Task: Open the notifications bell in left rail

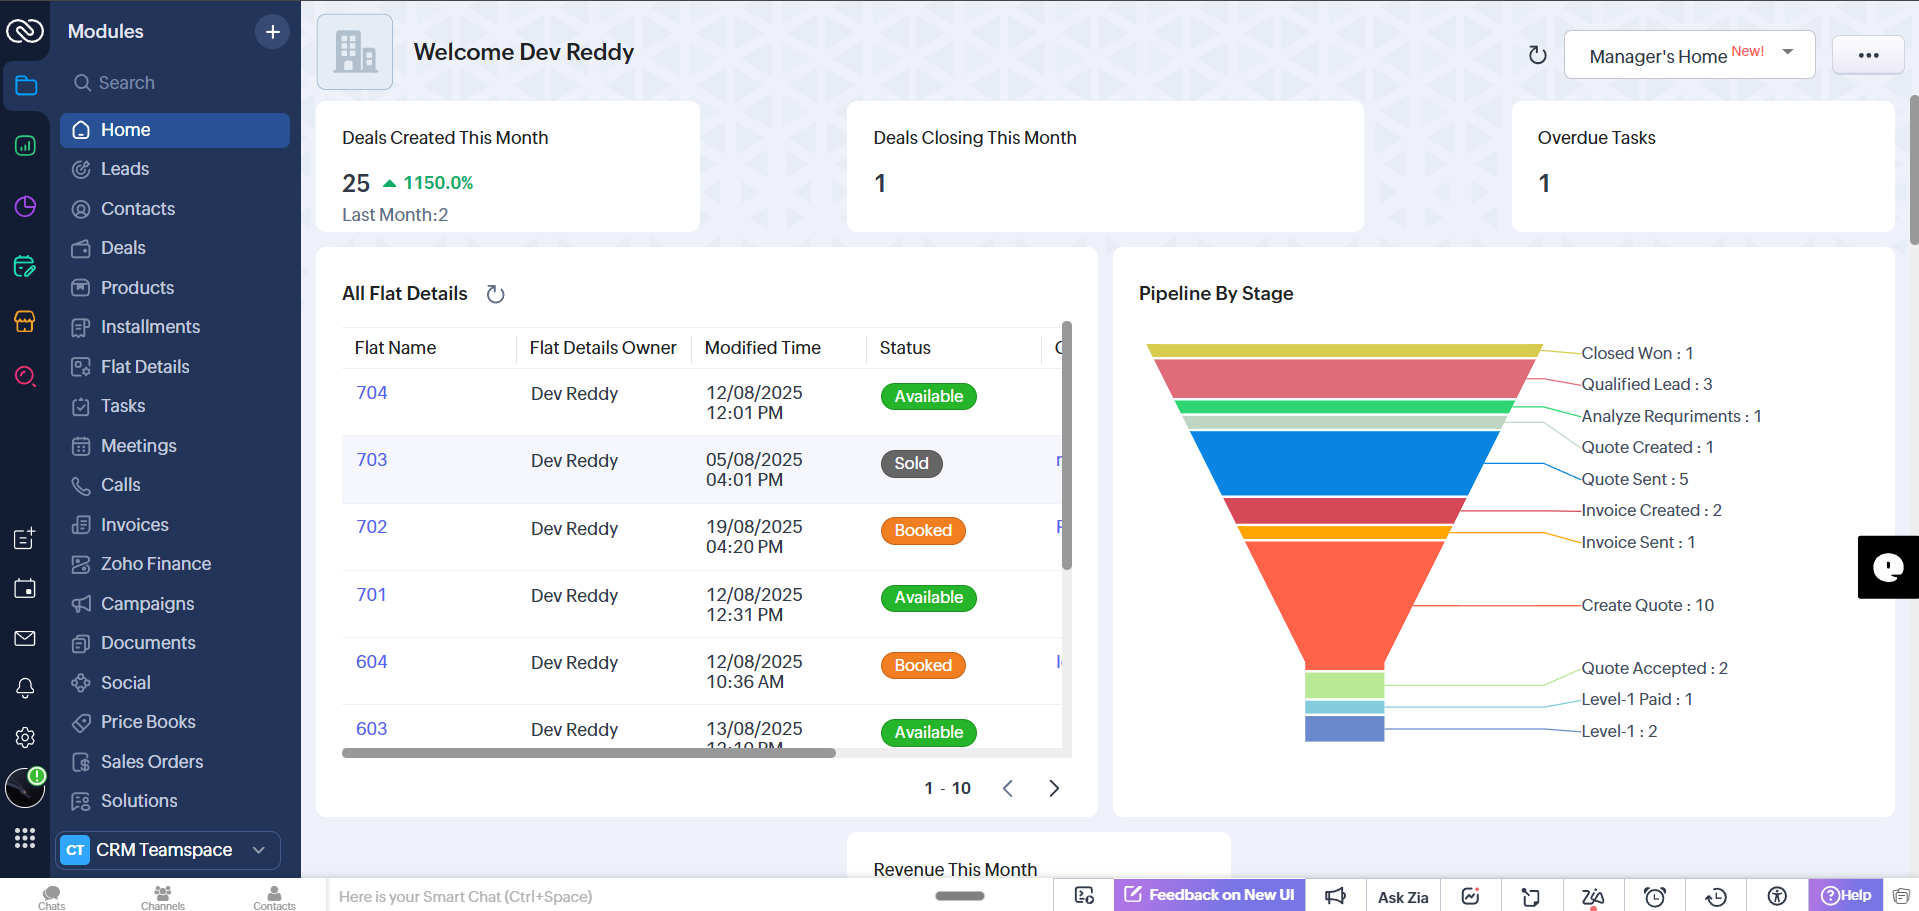Action: 25,688
